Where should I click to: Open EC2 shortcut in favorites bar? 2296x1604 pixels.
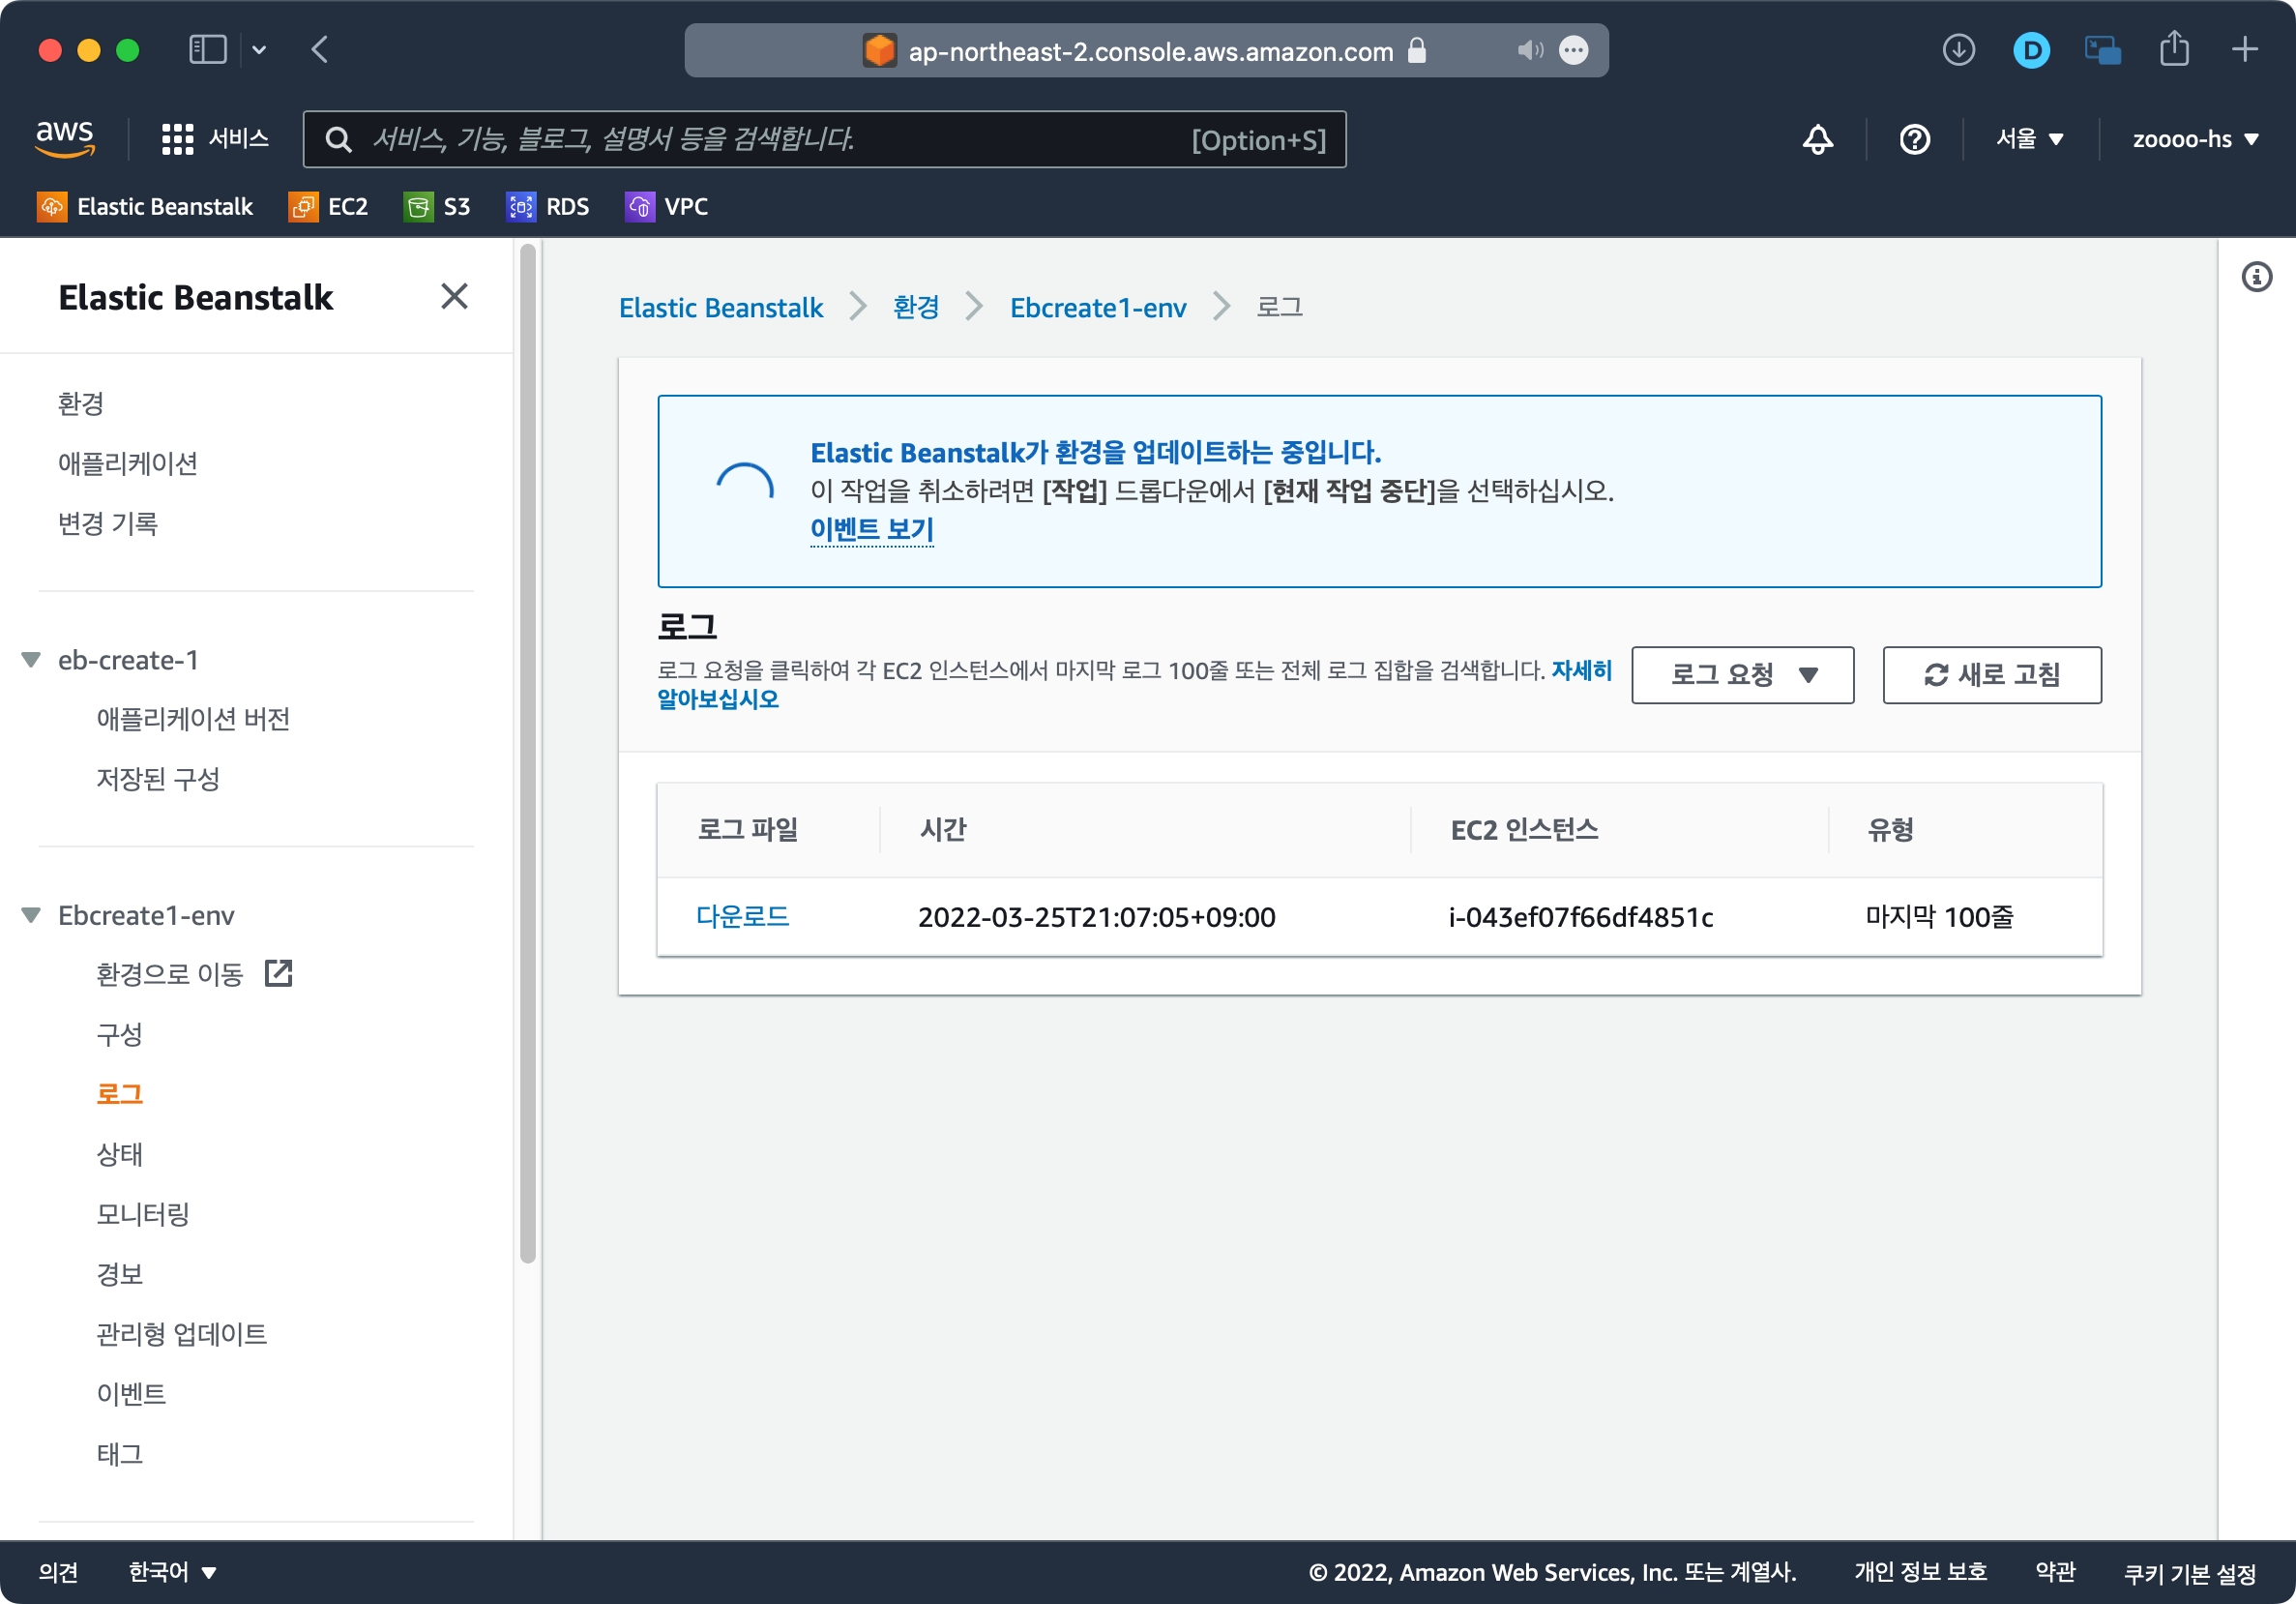tap(328, 206)
